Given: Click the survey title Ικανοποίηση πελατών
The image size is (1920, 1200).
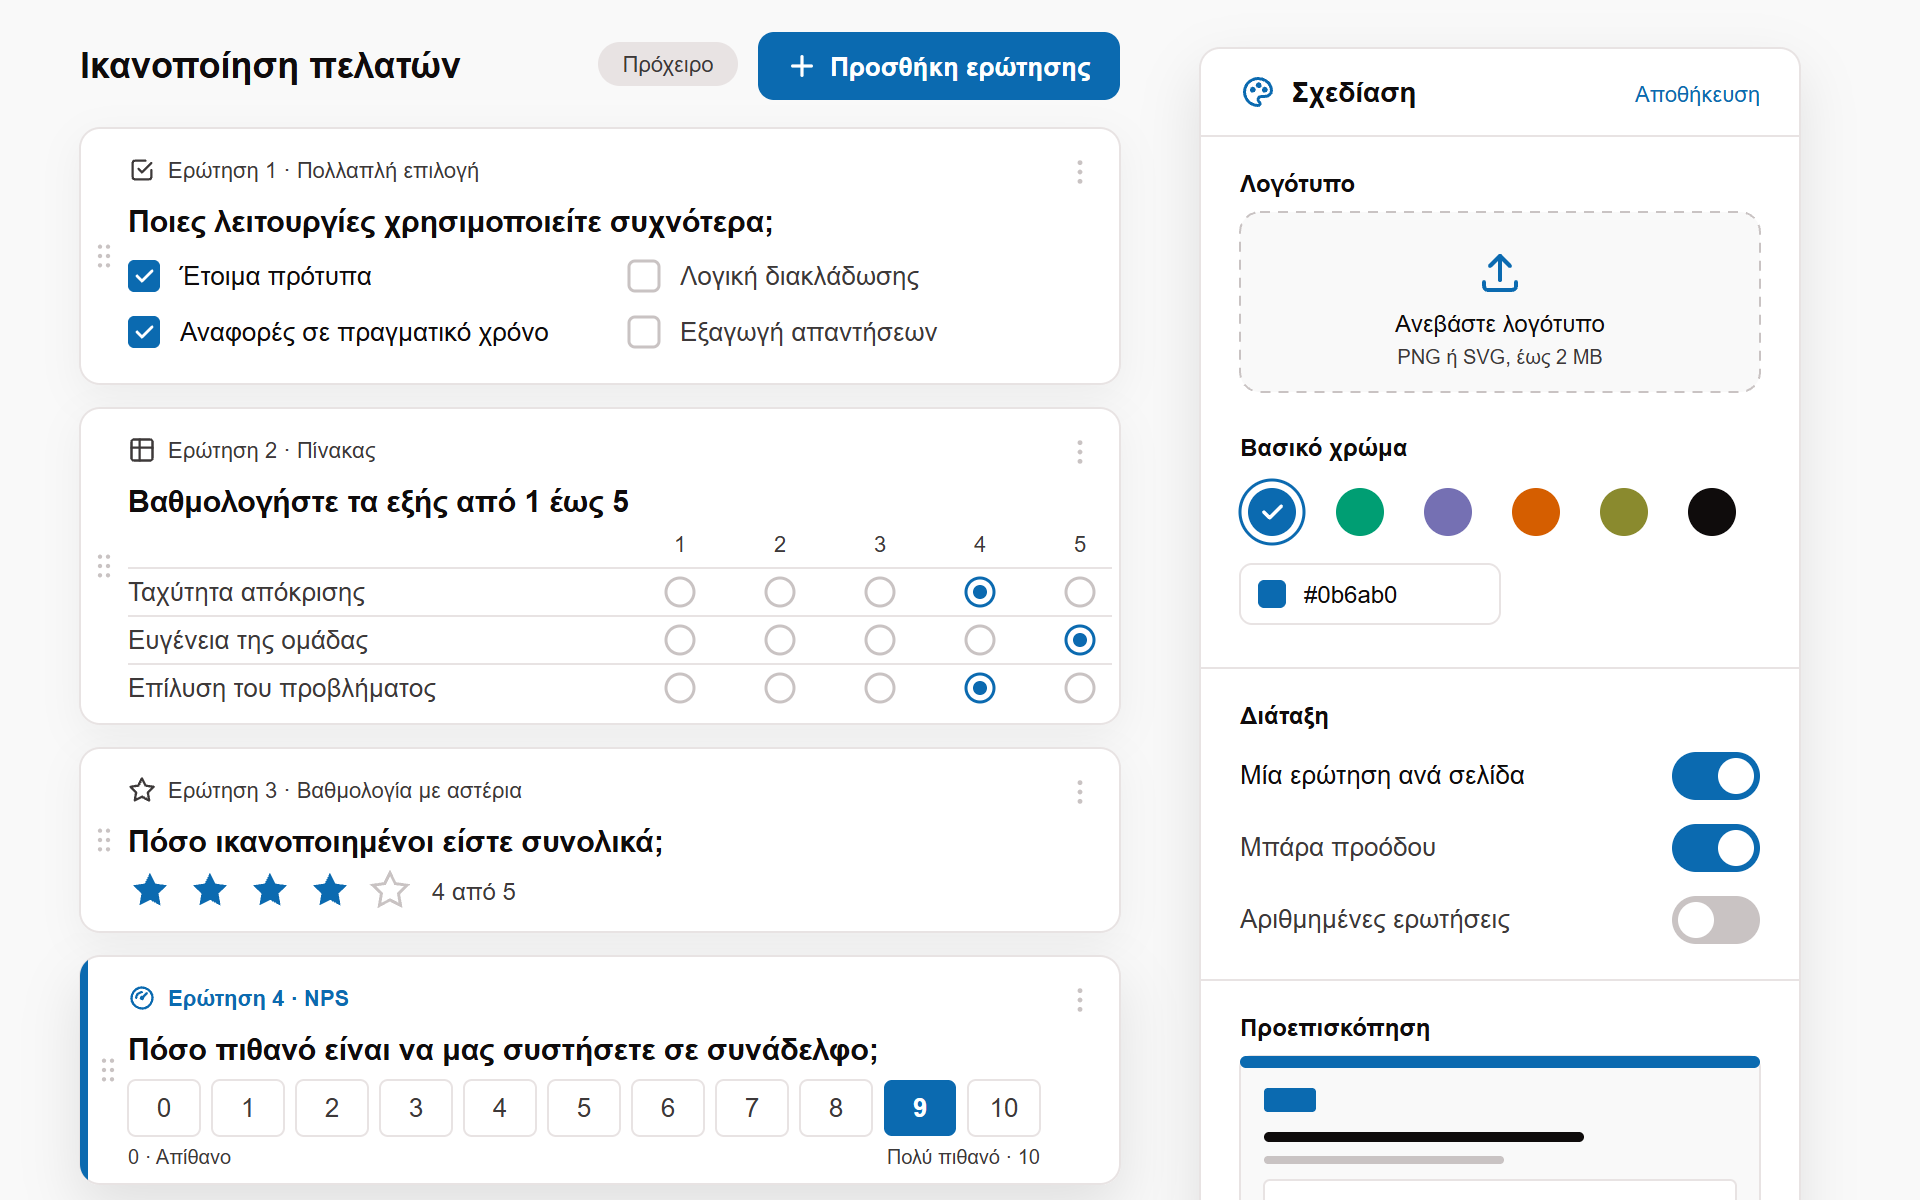Looking at the screenshot, I should click(x=270, y=66).
